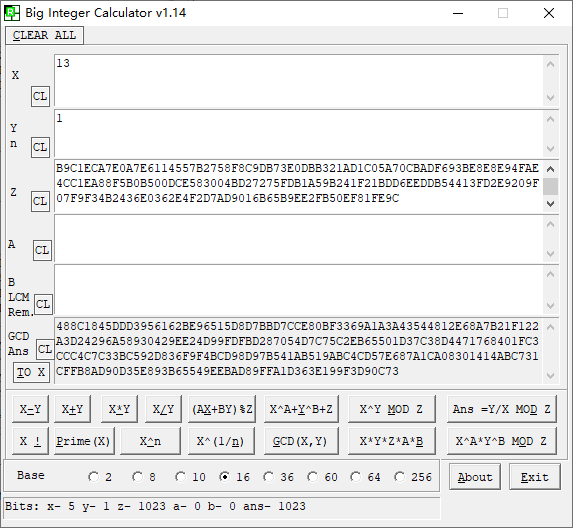Image resolution: width=573 pixels, height=528 pixels.
Task: Test primality with Prime(X)
Action: (x=84, y=441)
